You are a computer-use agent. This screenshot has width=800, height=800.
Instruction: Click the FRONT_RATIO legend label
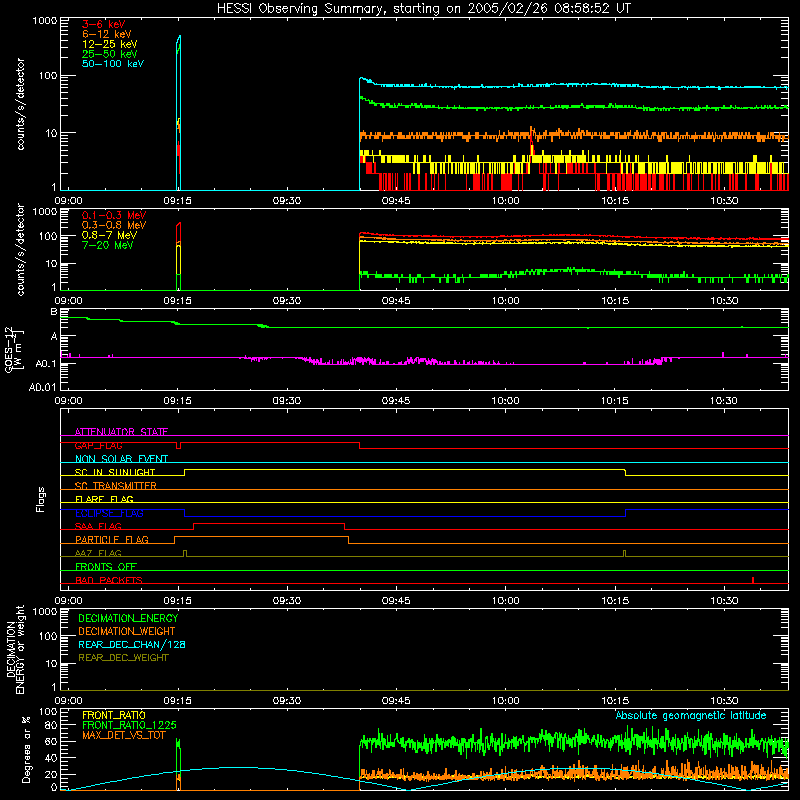[x=114, y=715]
